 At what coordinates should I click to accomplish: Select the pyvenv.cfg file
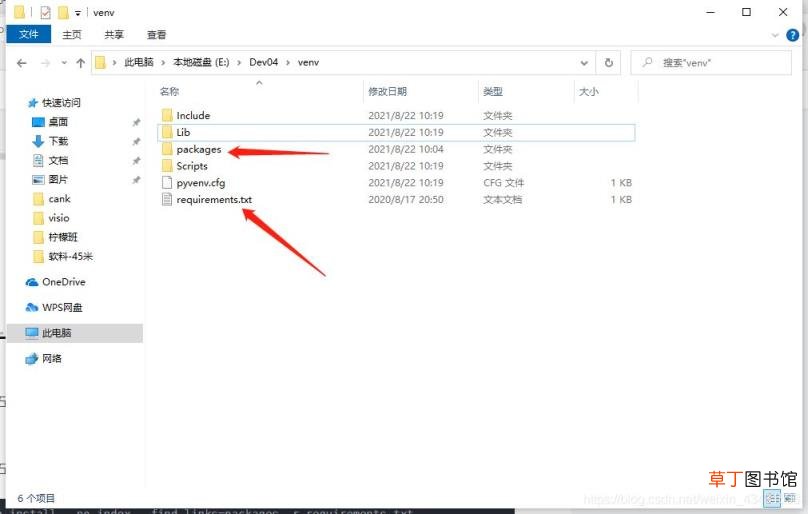tap(200, 183)
